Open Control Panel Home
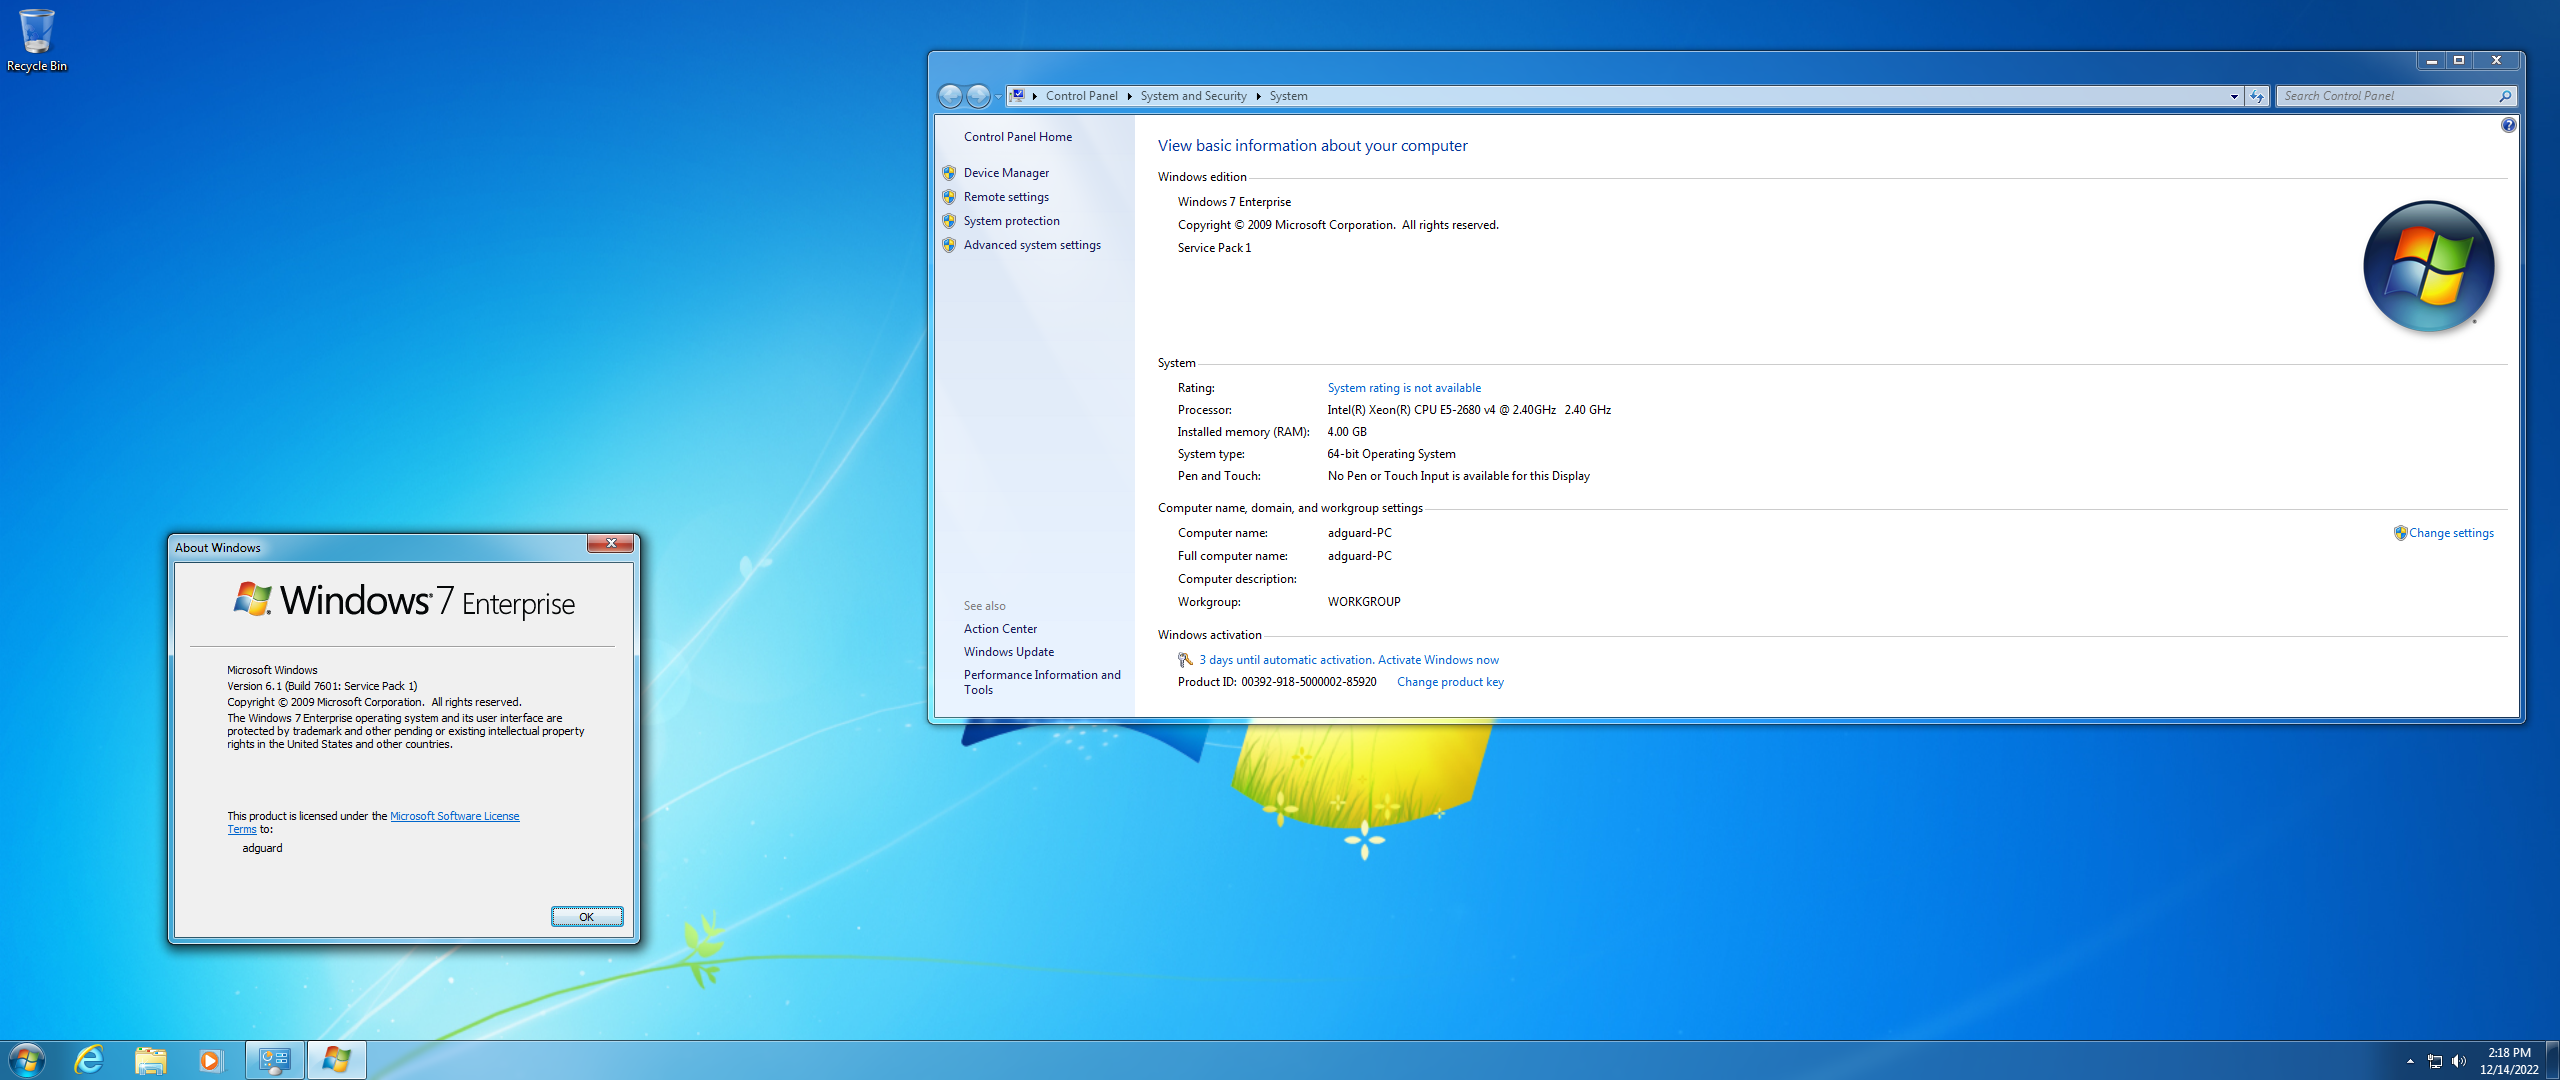The image size is (2560, 1080). (1017, 137)
